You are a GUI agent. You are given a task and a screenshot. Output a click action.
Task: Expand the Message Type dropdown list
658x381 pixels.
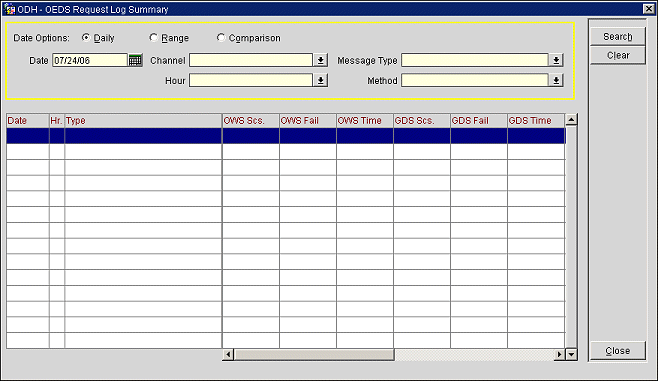coord(556,60)
